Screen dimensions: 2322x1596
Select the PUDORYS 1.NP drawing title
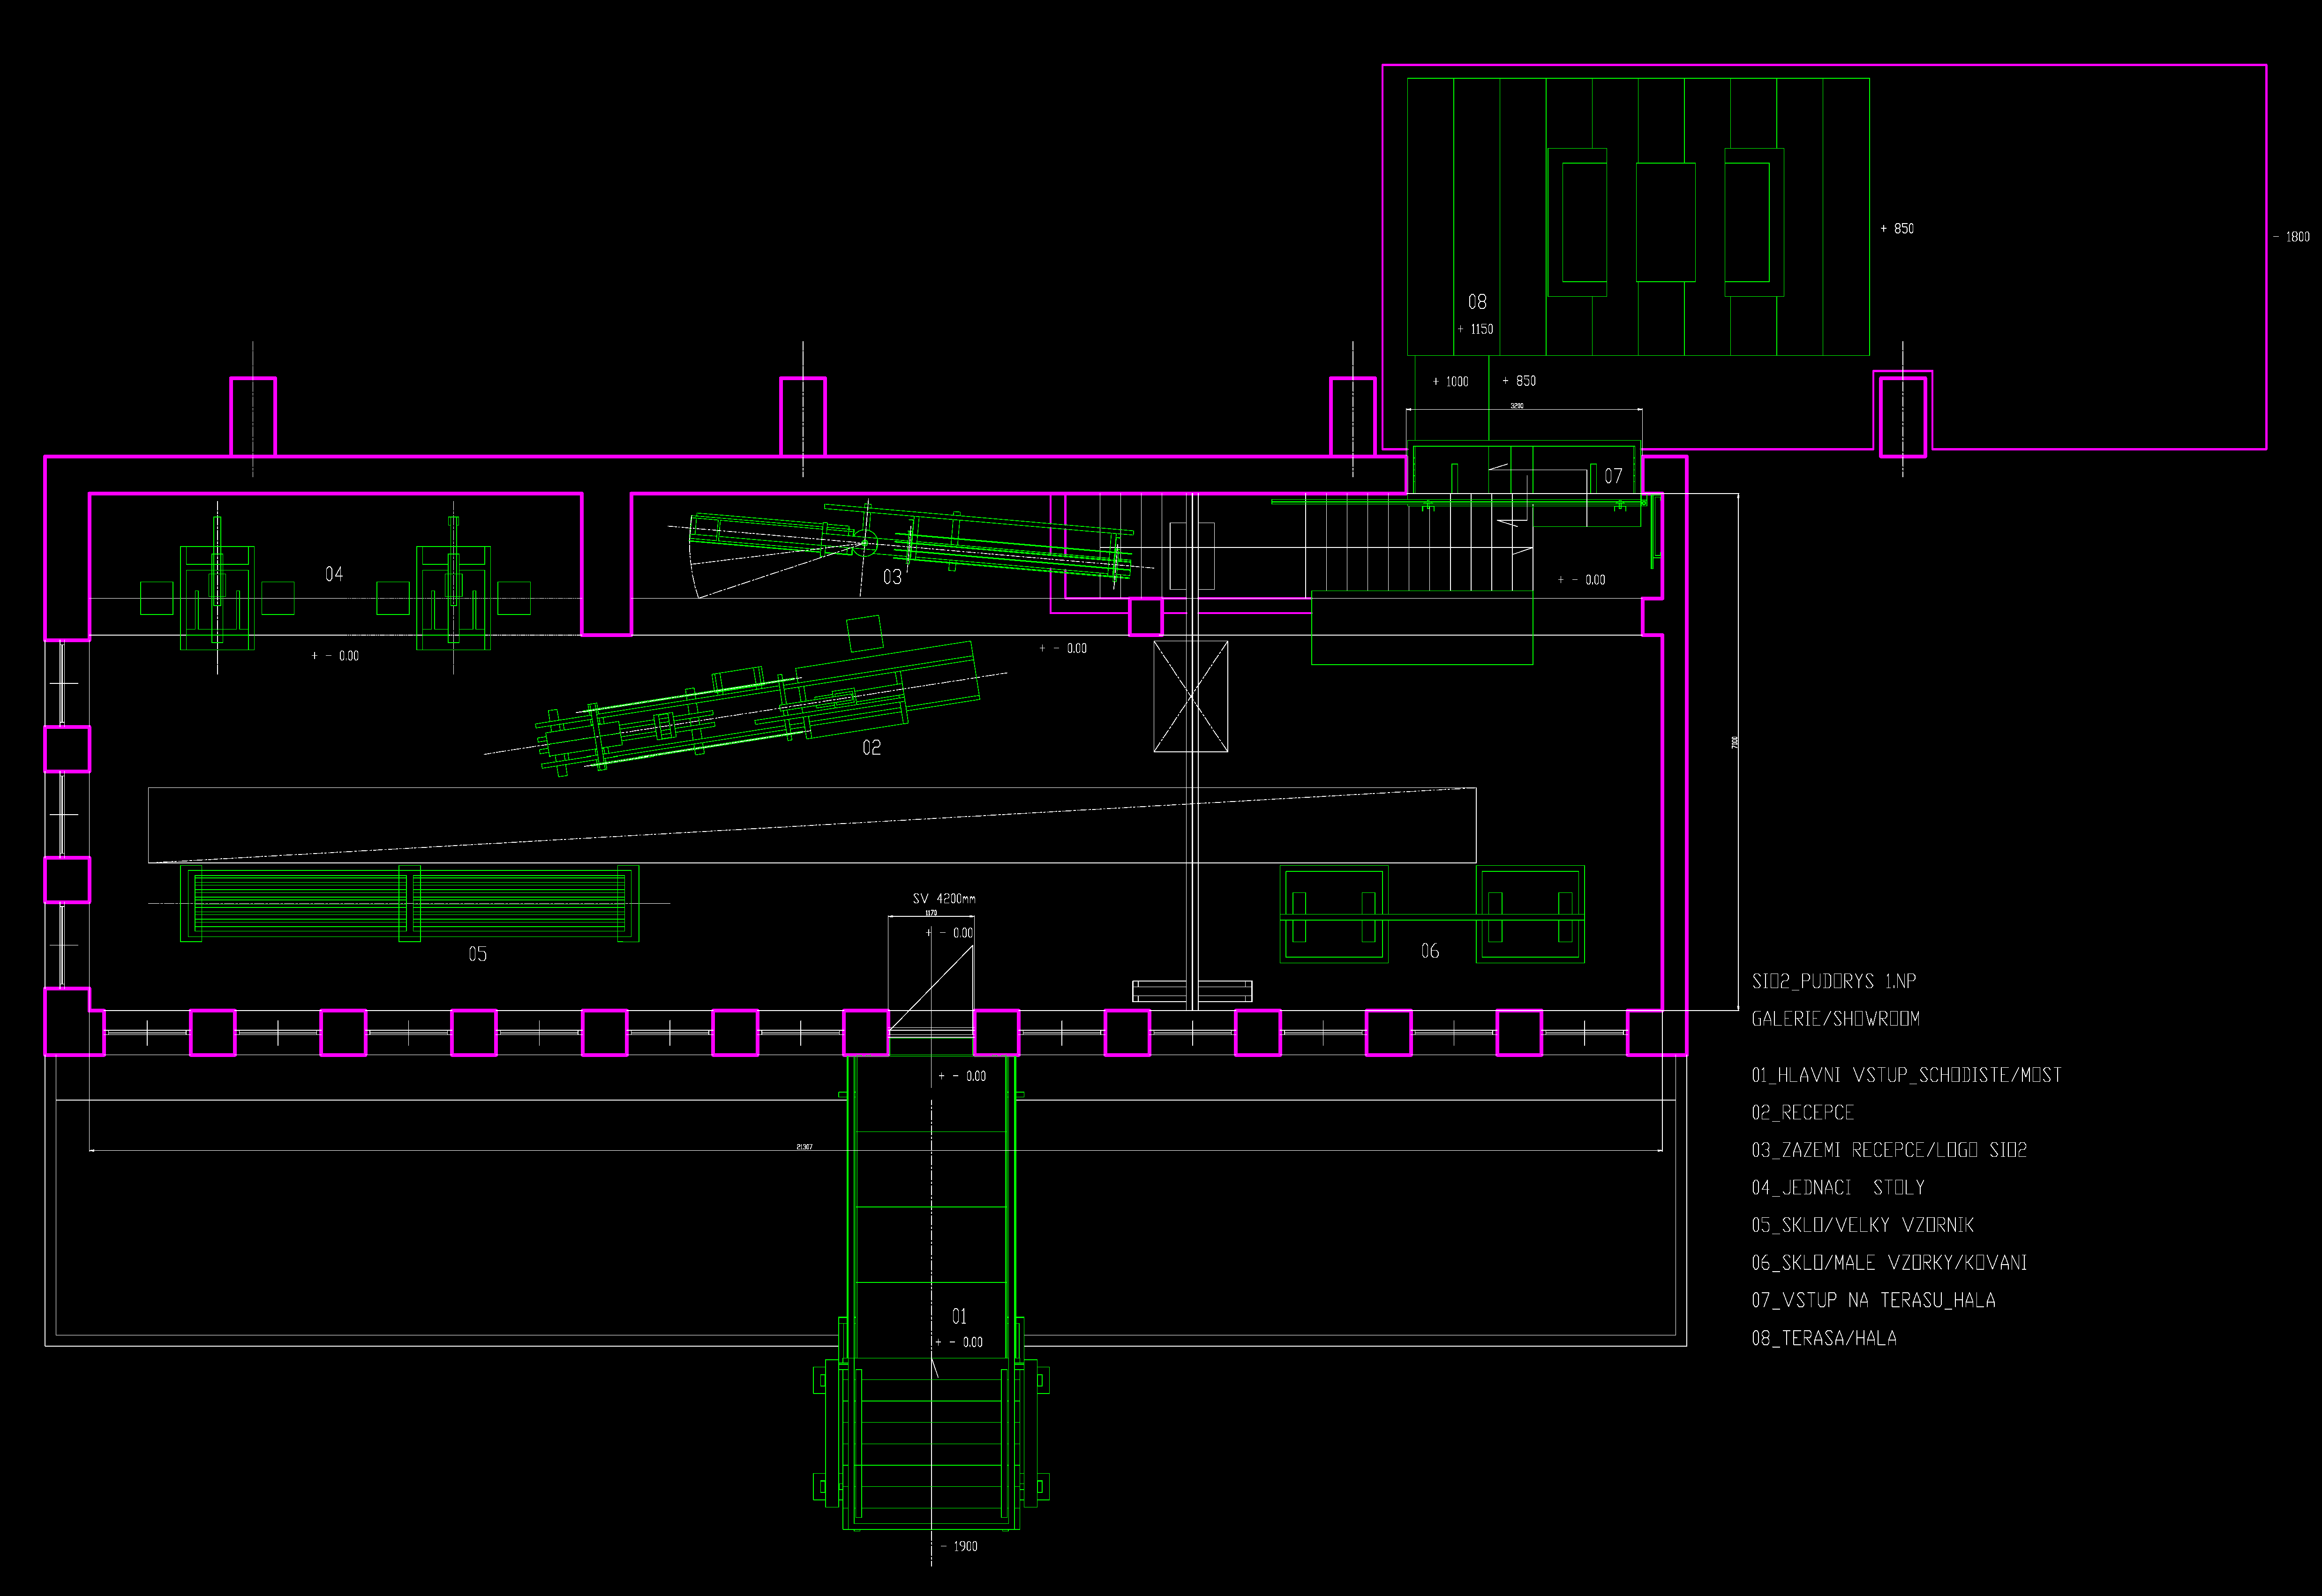1833,981
